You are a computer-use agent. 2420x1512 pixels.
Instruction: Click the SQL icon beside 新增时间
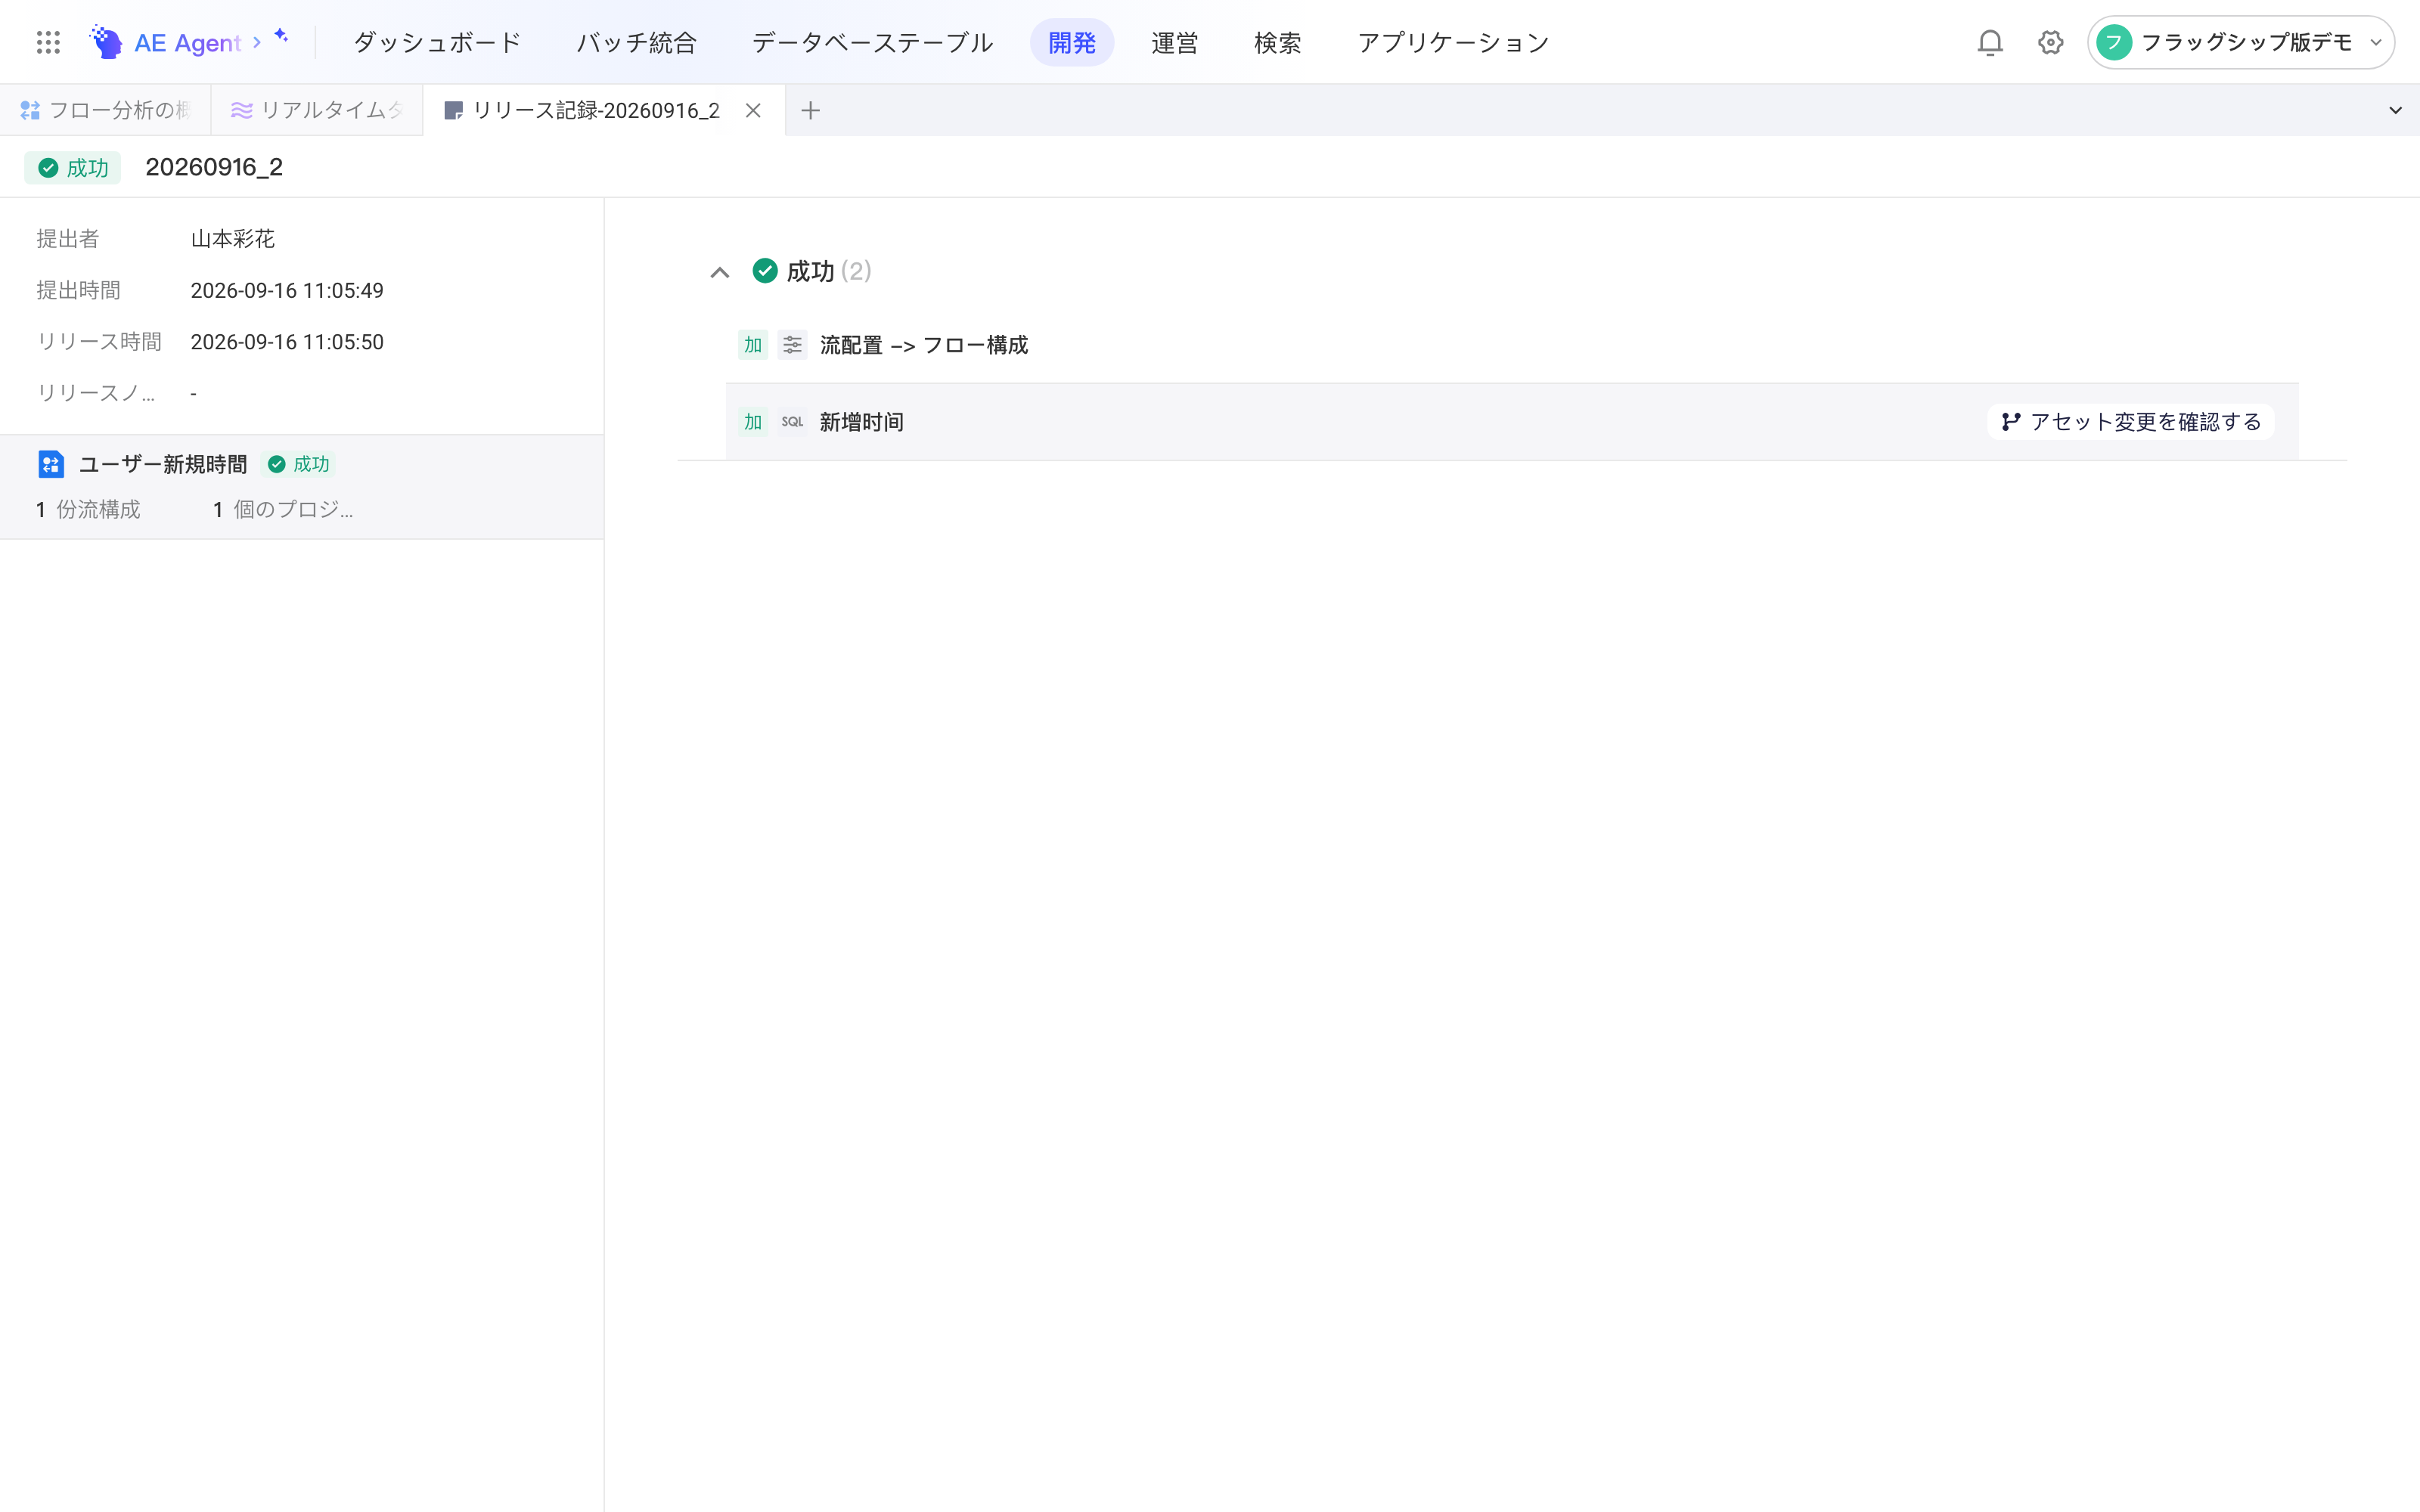(x=792, y=422)
